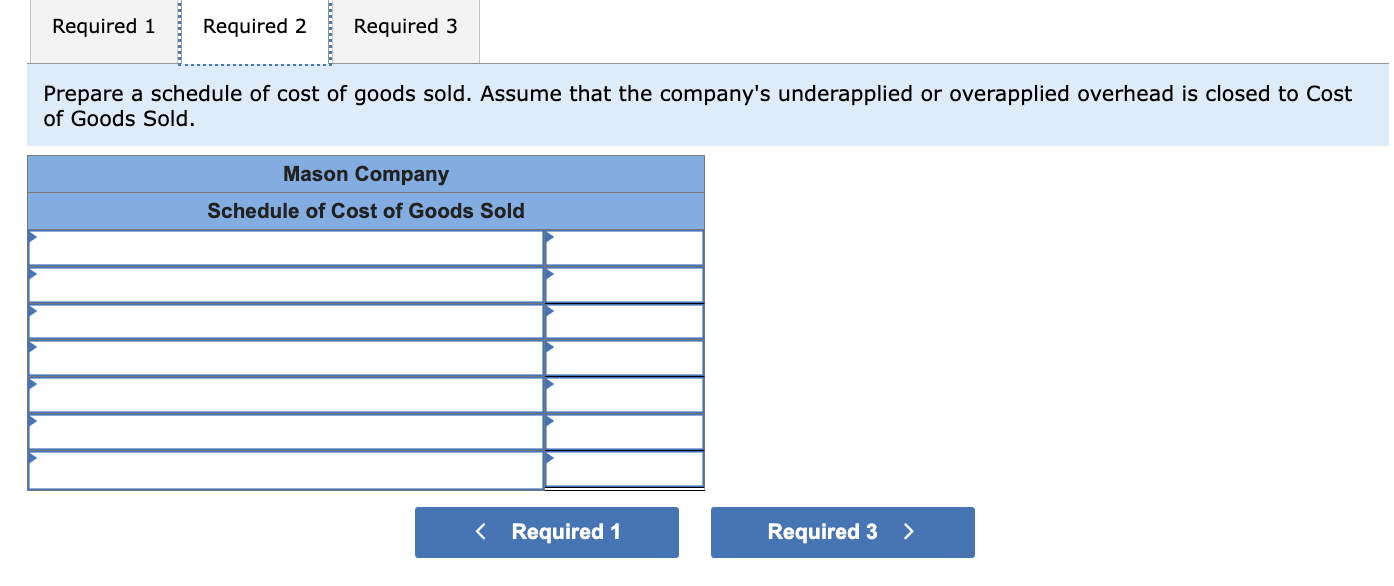1394x586 pixels.
Task: Switch to the Required 3 tab
Action: [x=405, y=27]
